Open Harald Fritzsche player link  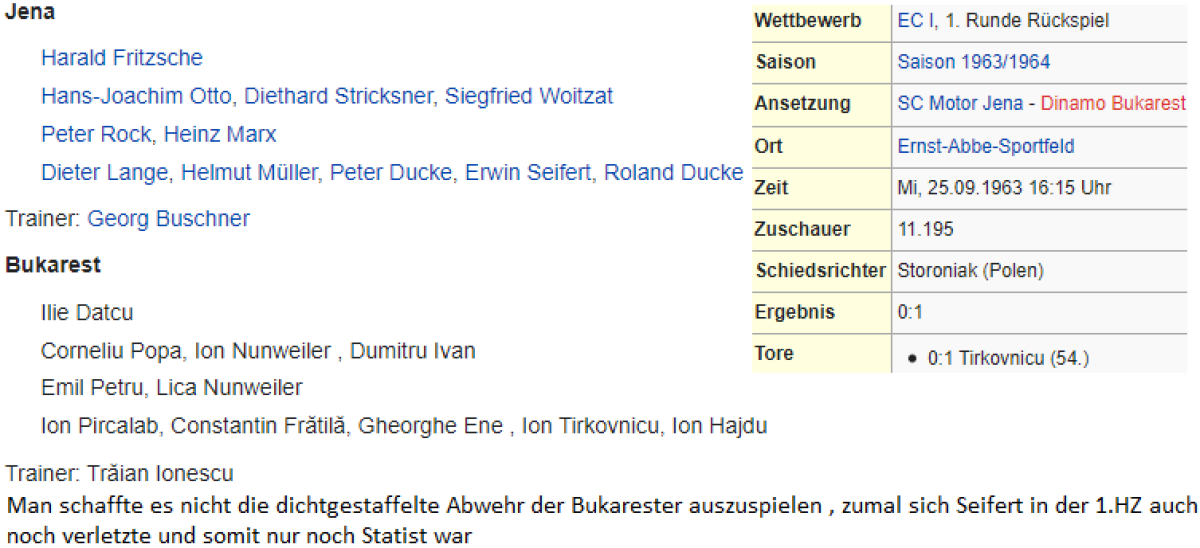[121, 58]
